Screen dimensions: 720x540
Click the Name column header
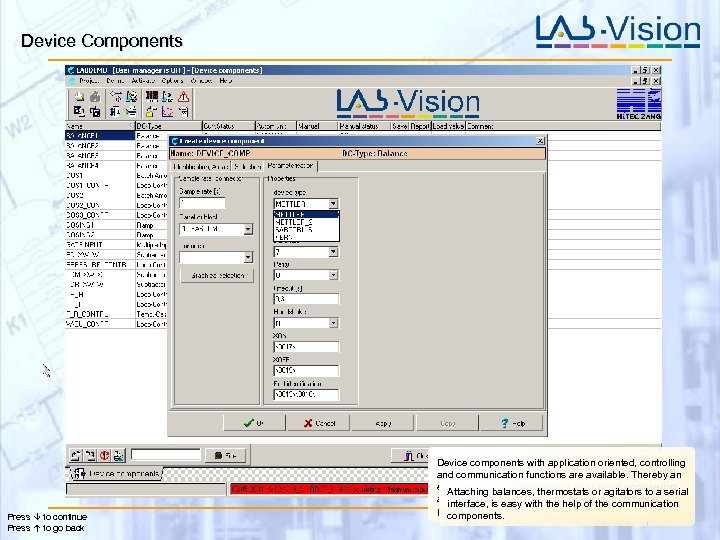[x=100, y=126]
